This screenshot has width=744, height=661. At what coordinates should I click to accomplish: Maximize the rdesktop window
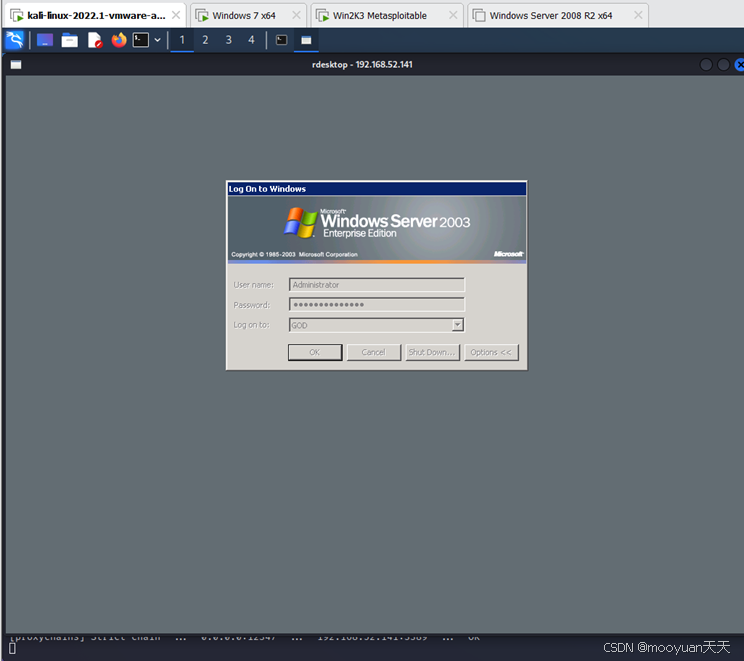[723, 65]
